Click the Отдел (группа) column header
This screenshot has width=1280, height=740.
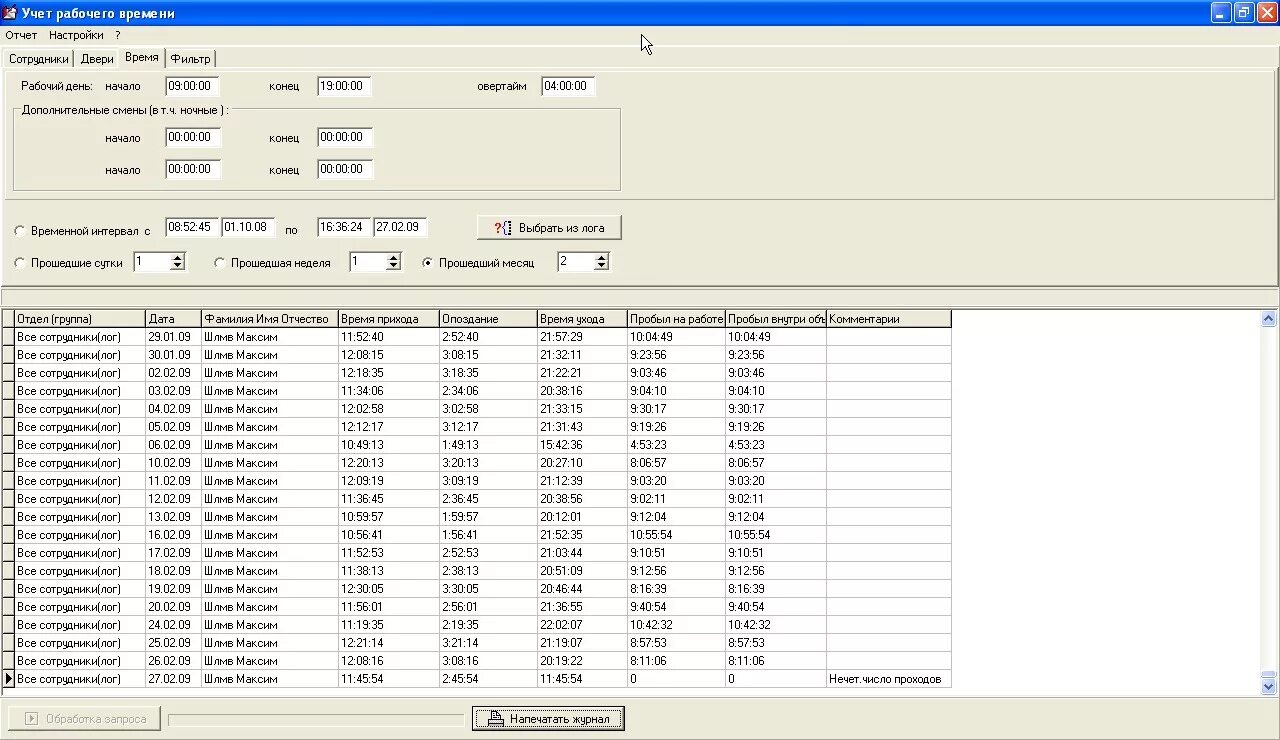click(80, 319)
